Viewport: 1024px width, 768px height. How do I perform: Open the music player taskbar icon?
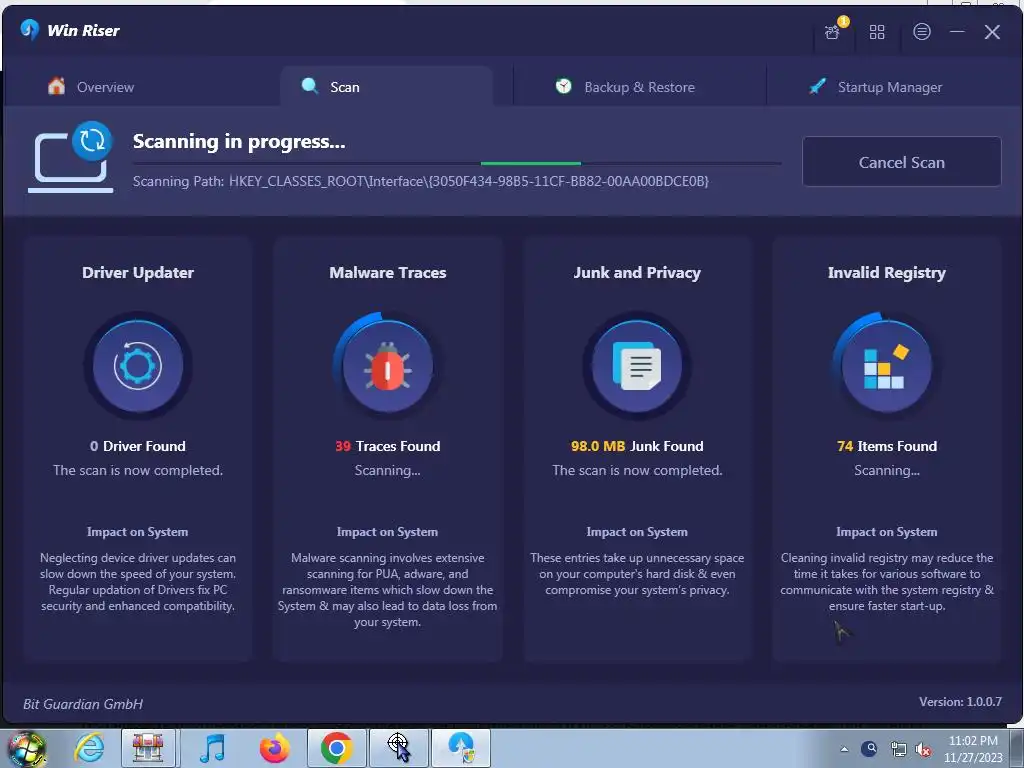[x=212, y=748]
